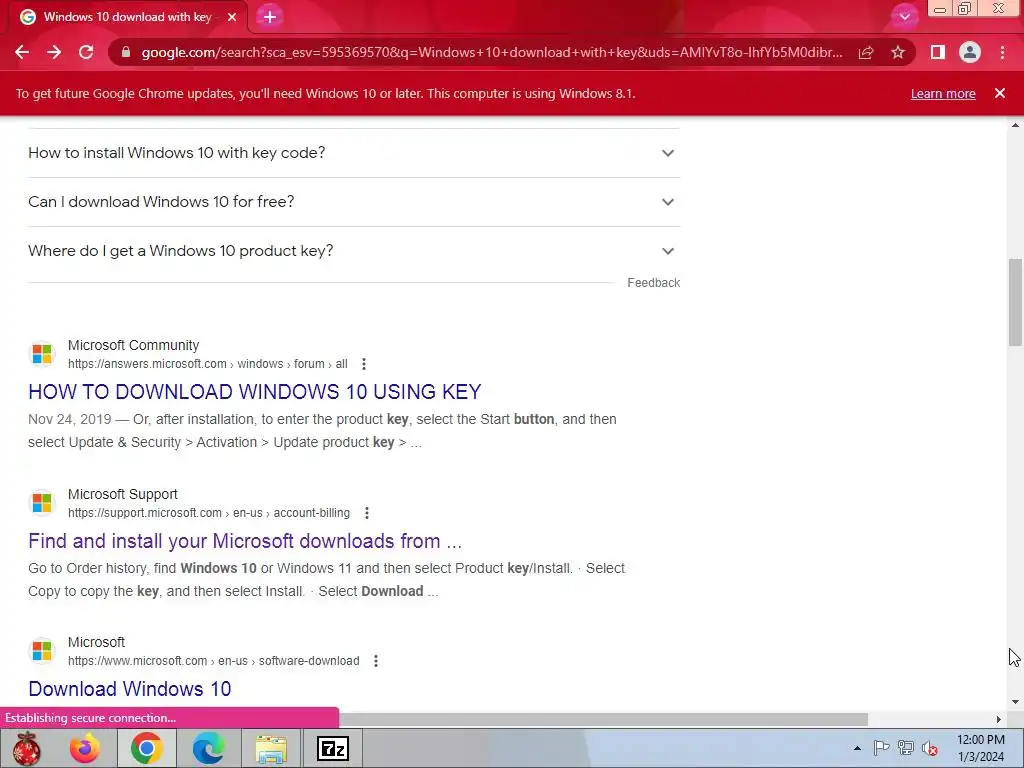Click the network tray icon
1024x768 pixels.
coord(906,748)
